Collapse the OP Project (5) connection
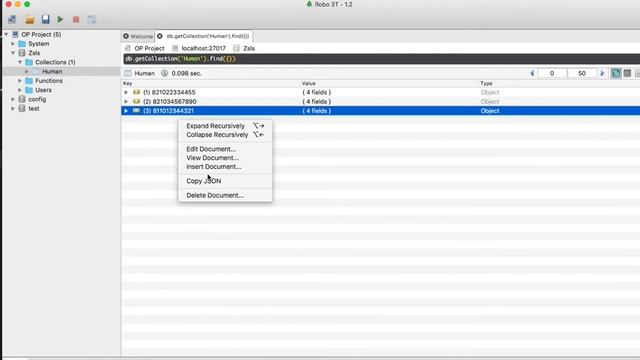This screenshot has width=640, height=360. 6,35
